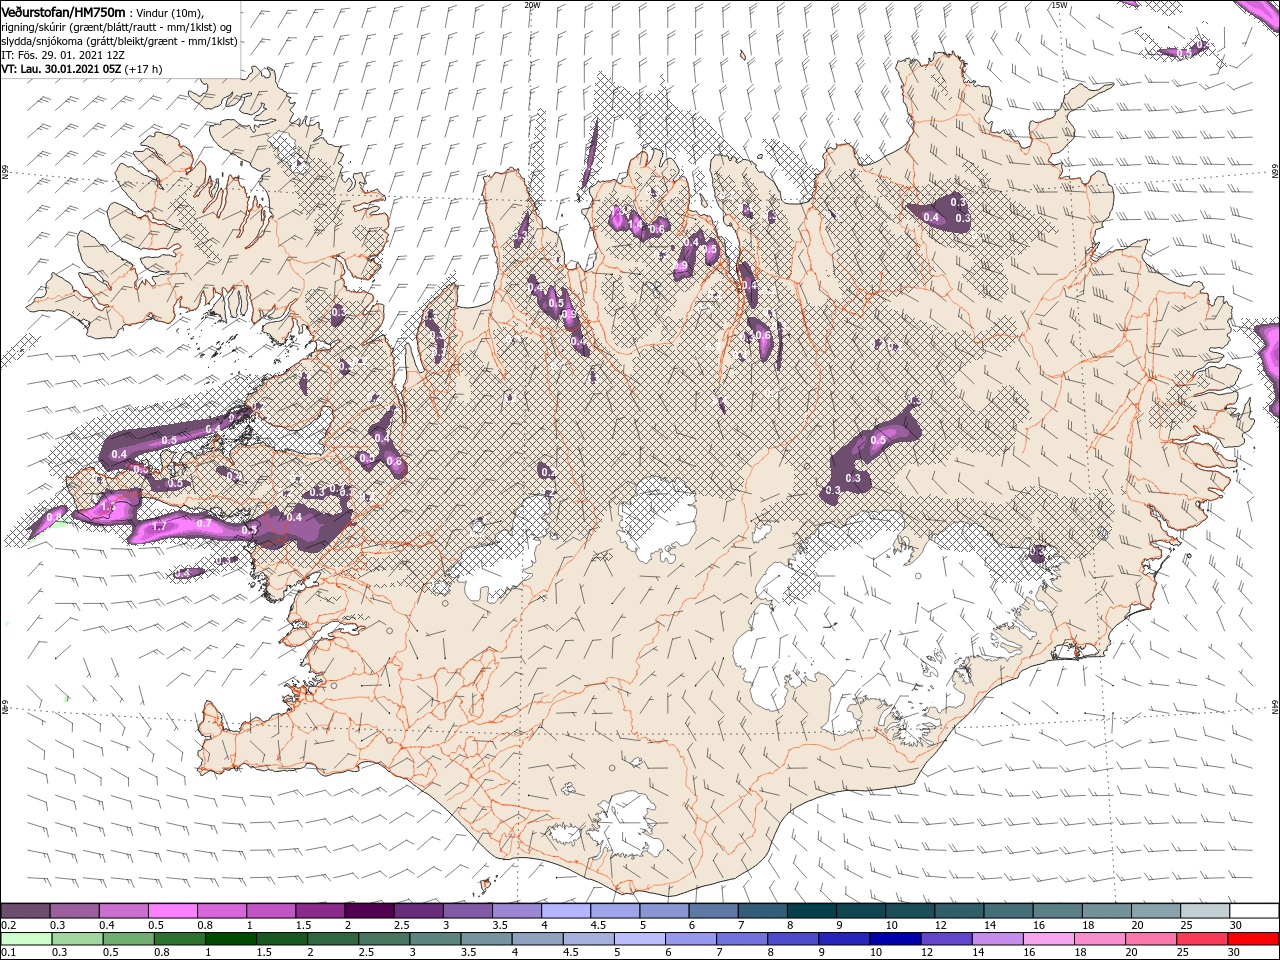
Task: Click the 1.7 snowfall value label on map
Action: pyautogui.click(x=159, y=526)
